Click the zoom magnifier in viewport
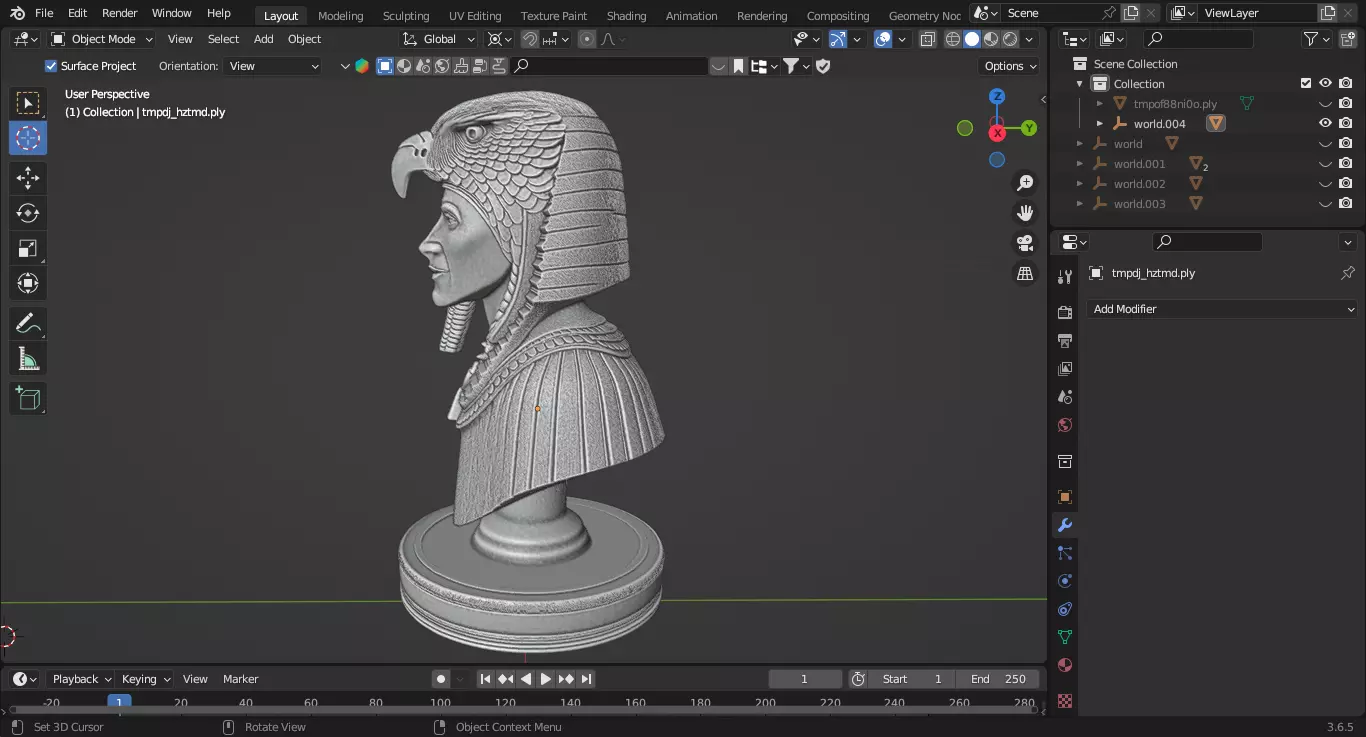1366x737 pixels. click(x=1025, y=183)
